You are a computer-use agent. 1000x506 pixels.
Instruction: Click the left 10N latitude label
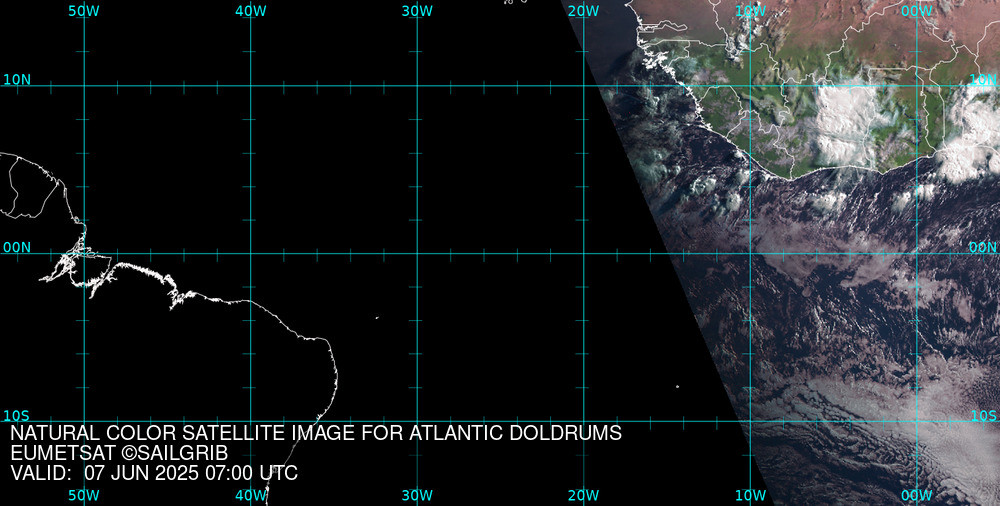click(x=17, y=80)
